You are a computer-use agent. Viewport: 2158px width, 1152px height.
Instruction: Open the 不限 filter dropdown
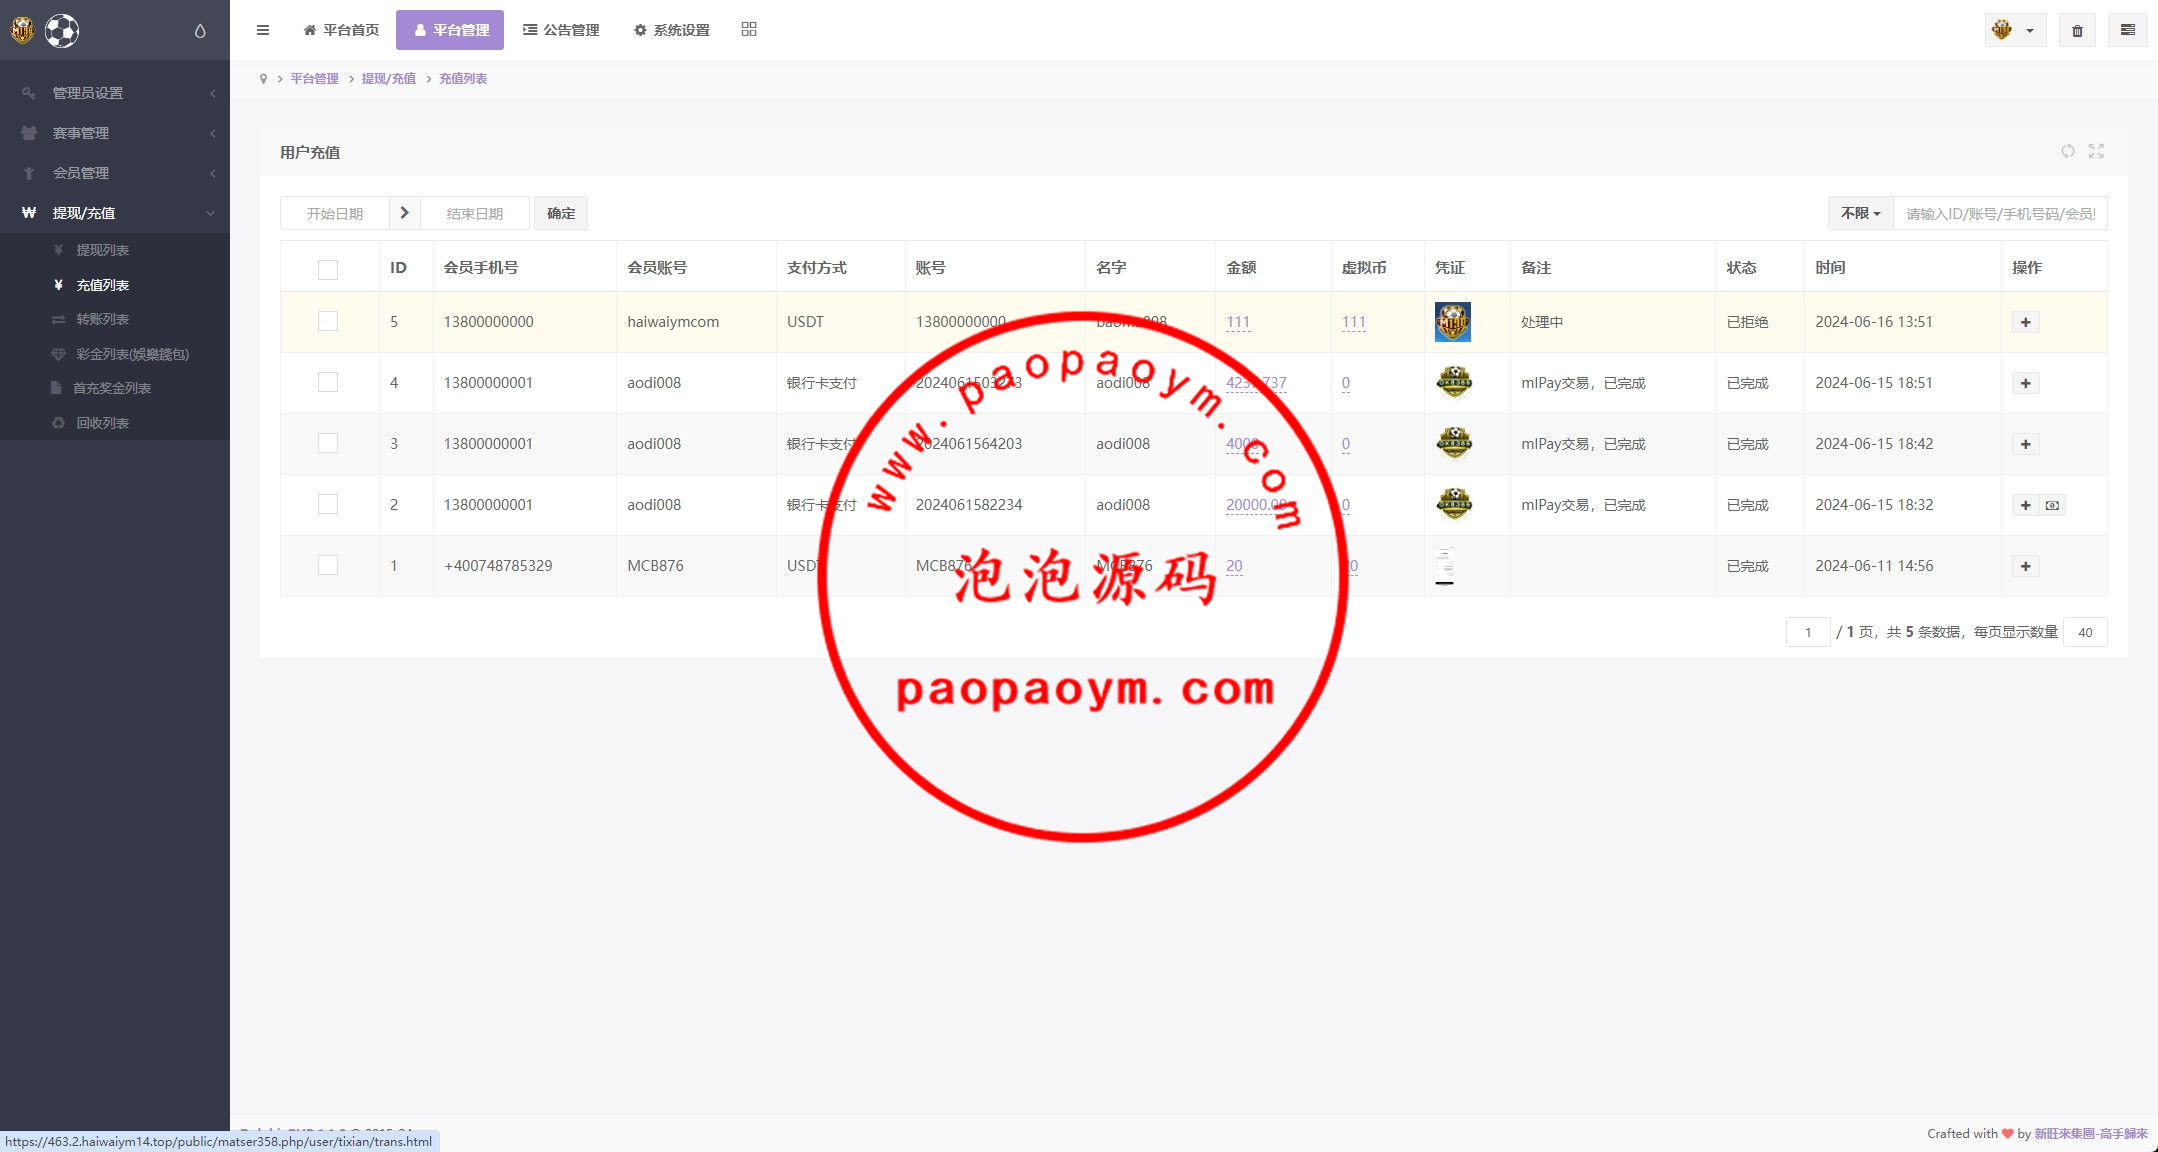(1860, 213)
